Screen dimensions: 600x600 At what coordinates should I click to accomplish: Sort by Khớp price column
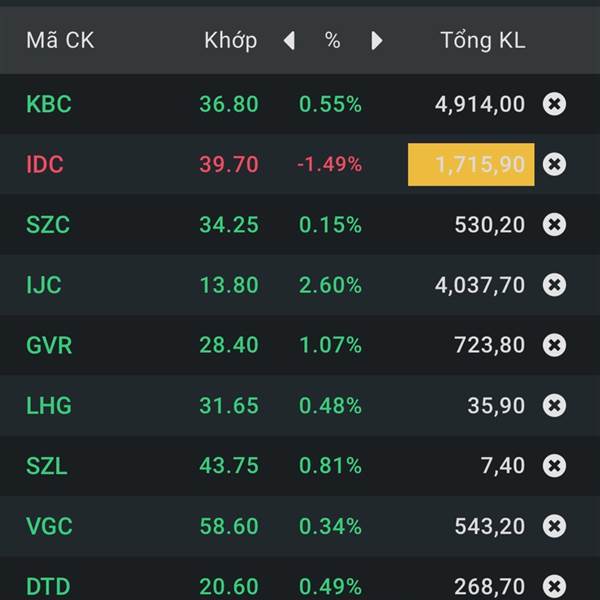point(230,41)
